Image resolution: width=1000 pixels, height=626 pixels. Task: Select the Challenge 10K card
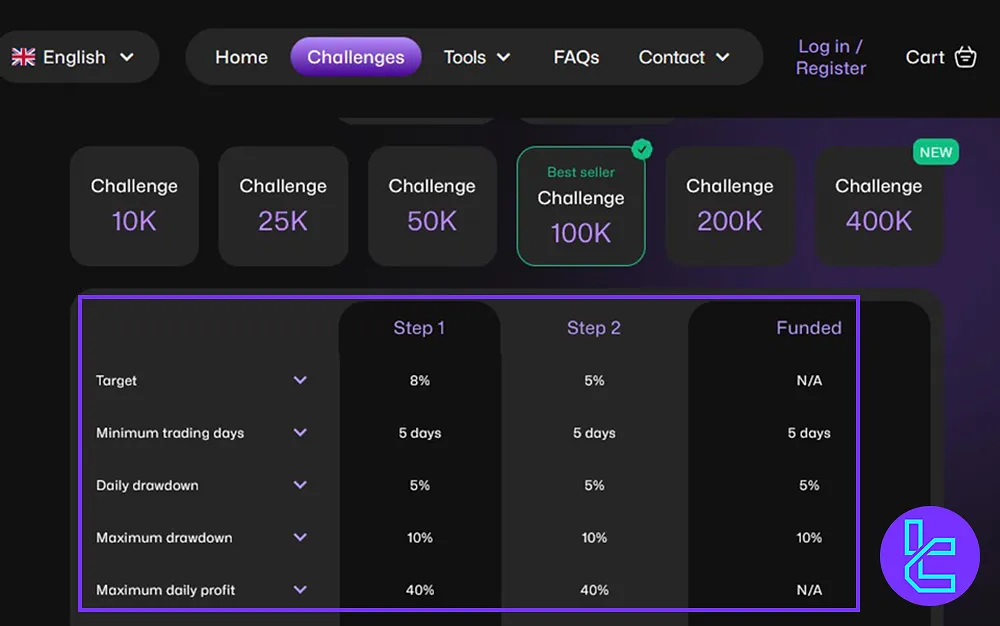pyautogui.click(x=134, y=206)
